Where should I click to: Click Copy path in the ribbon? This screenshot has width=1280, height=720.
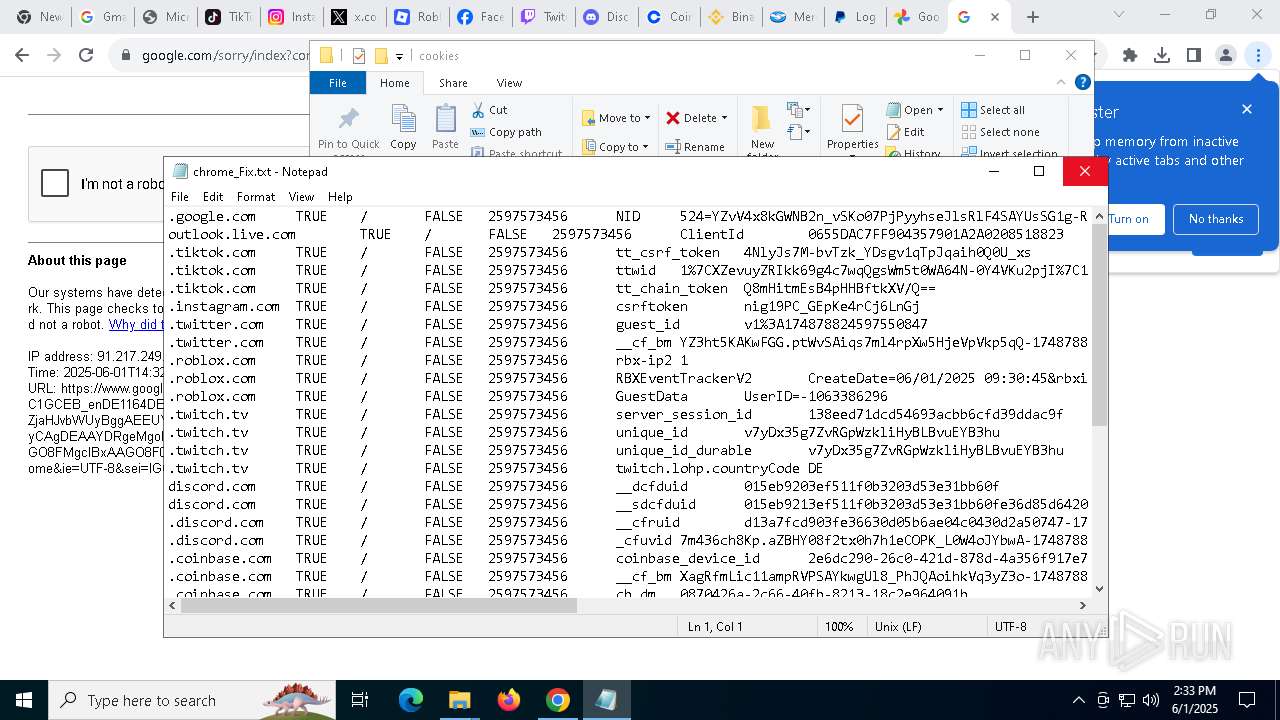[506, 132]
